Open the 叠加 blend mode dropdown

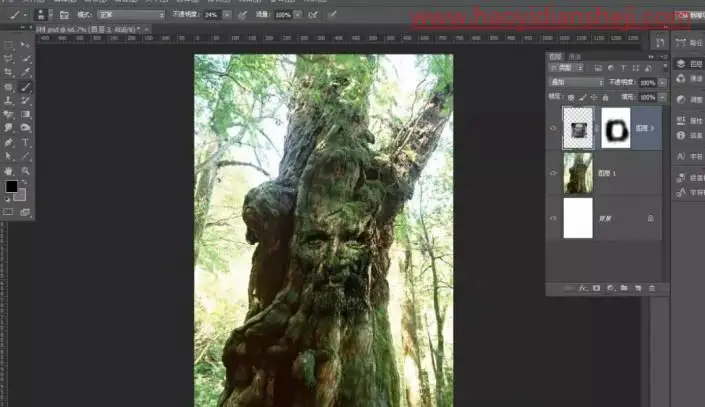577,82
